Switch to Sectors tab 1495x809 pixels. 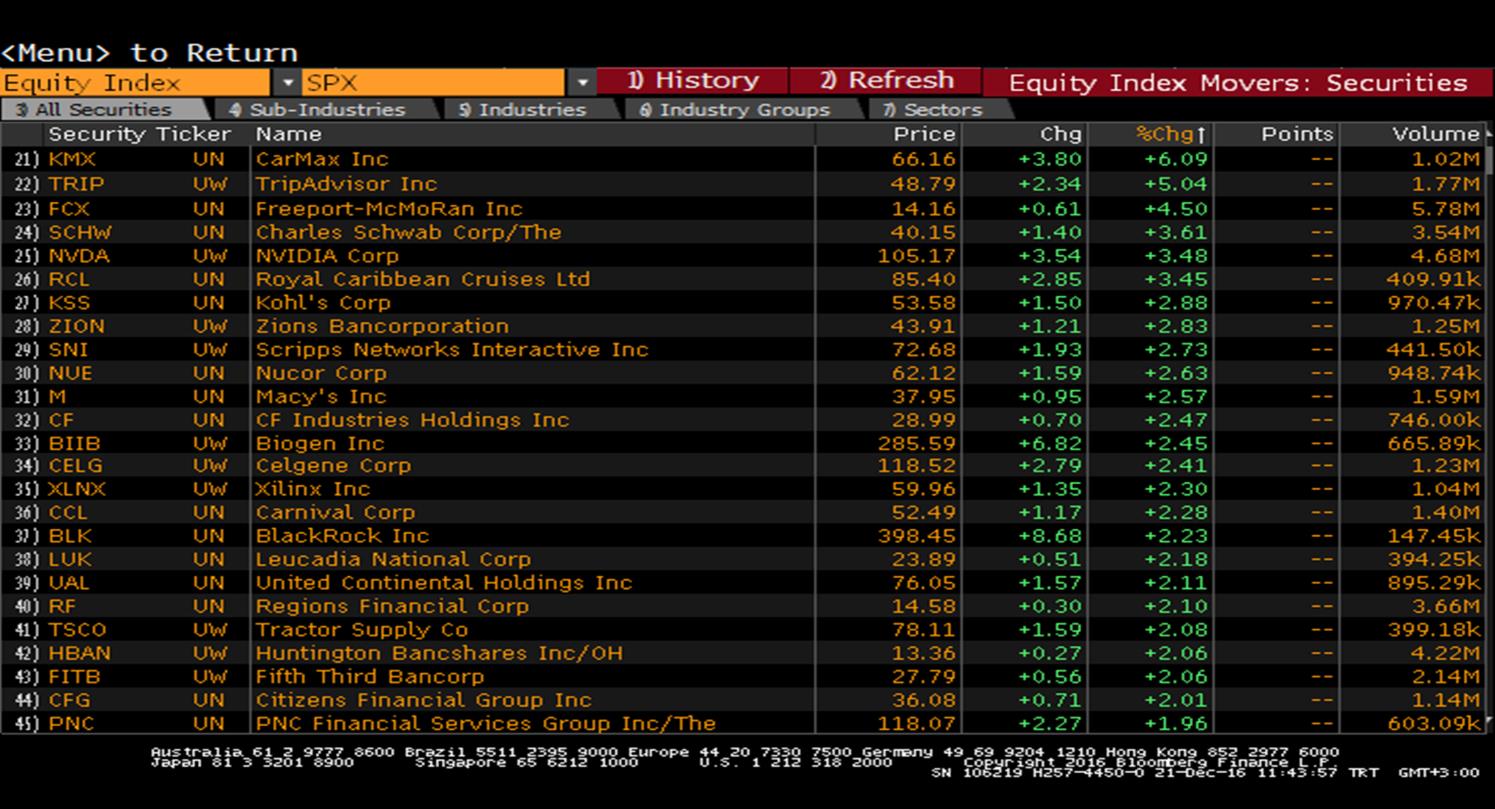click(x=932, y=110)
